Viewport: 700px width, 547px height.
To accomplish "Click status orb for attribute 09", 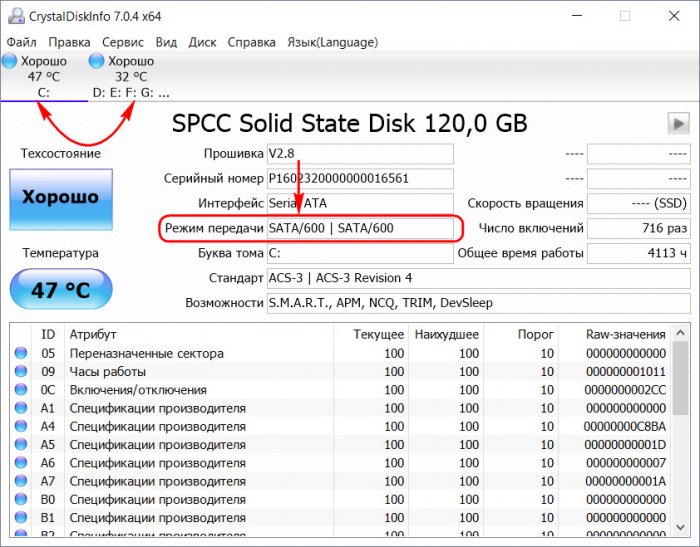I will [x=21, y=372].
